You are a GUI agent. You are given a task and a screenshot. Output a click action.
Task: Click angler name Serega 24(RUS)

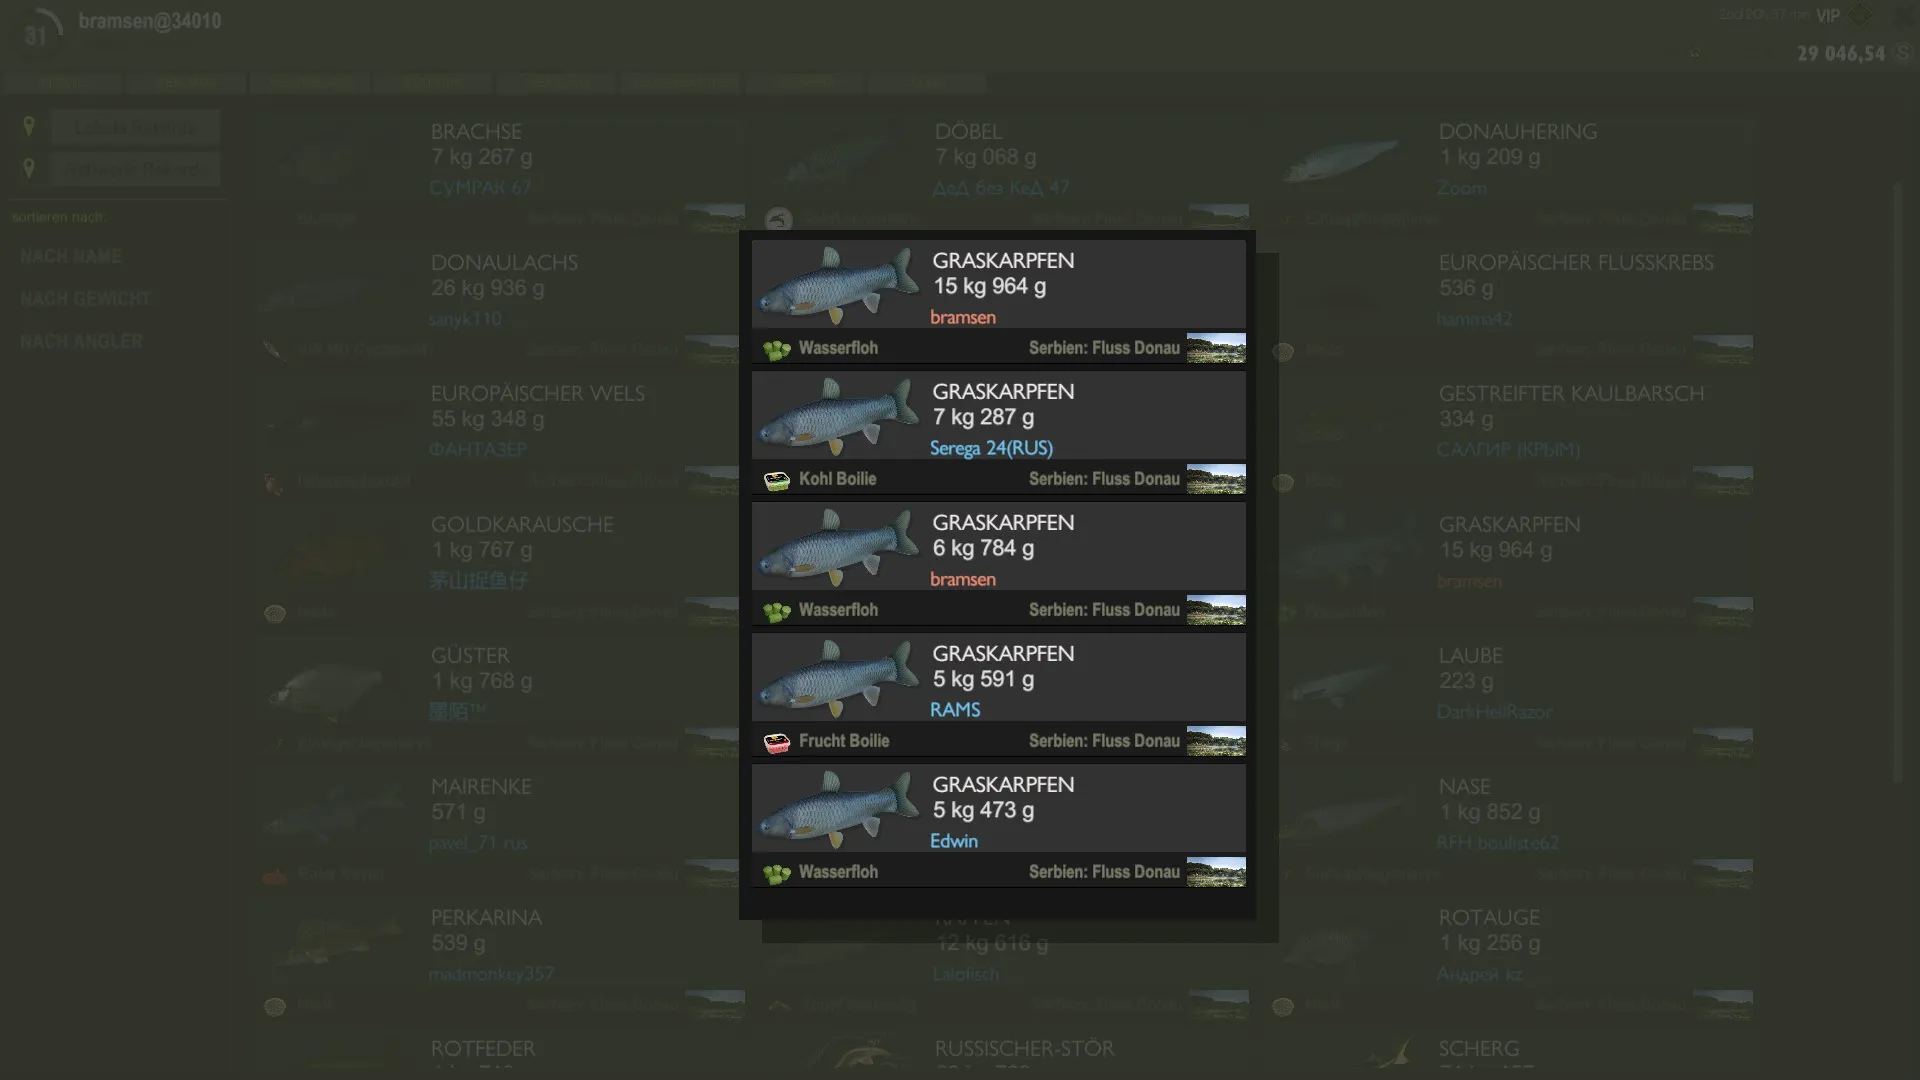(990, 448)
